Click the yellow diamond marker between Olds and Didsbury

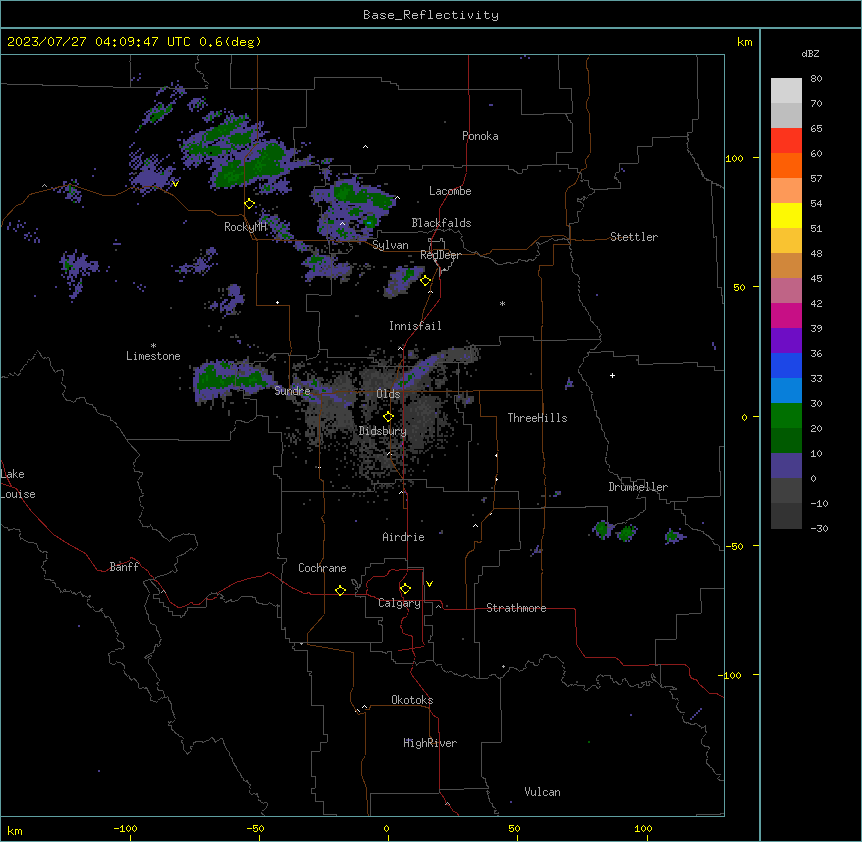(388, 417)
